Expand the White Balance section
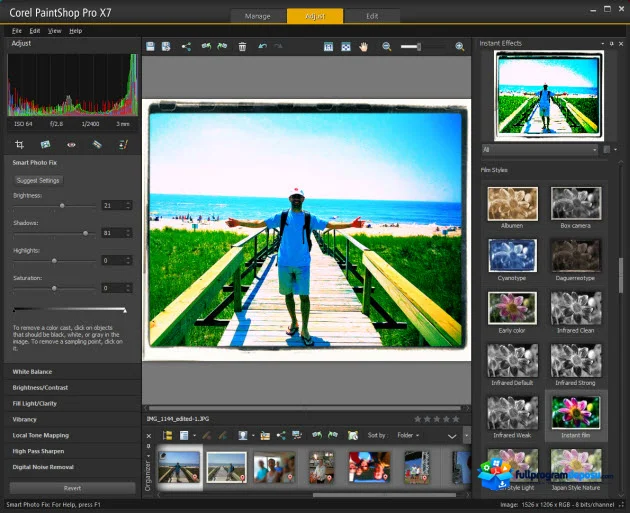This screenshot has height=513, width=630. [73, 372]
